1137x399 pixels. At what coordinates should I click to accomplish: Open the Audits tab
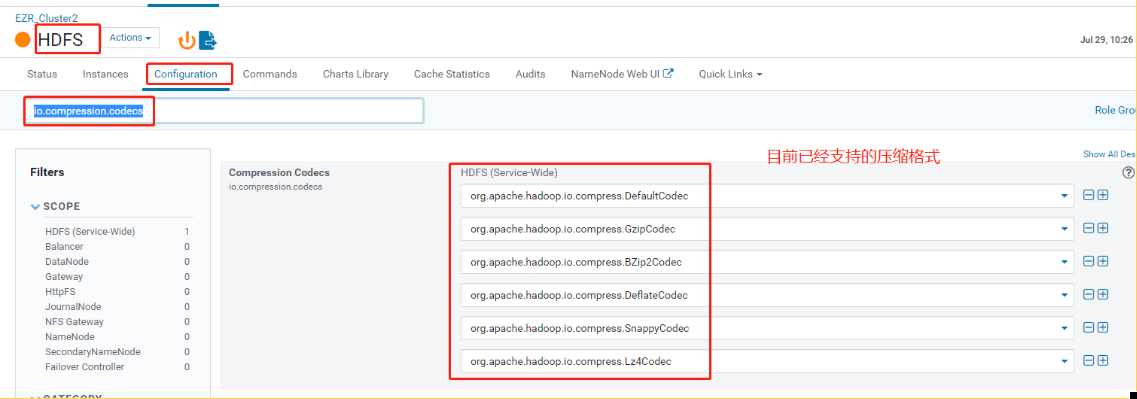click(530, 74)
